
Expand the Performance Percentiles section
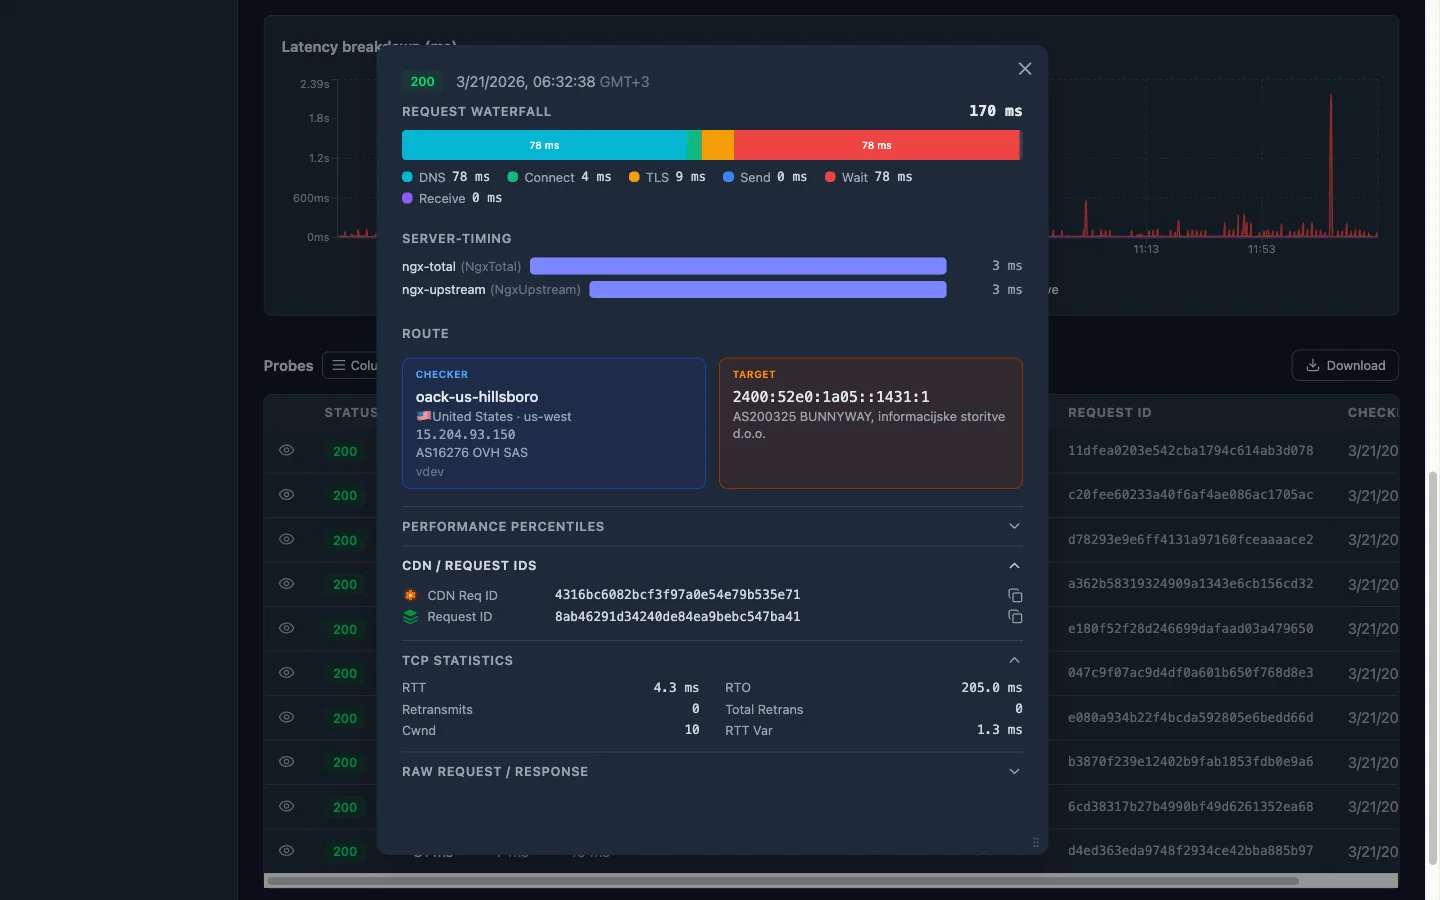point(1014,527)
